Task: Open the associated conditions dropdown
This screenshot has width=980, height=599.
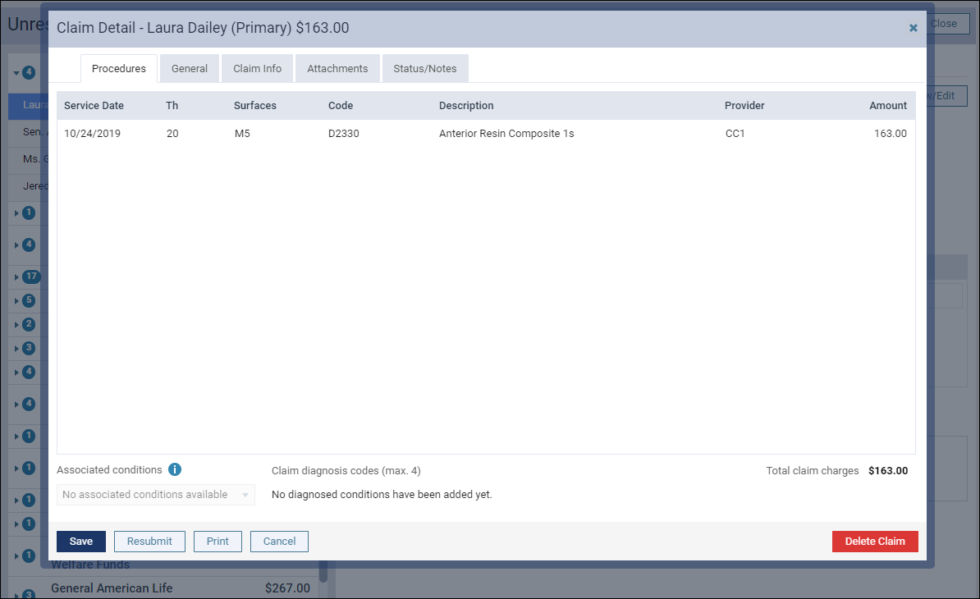Action: coord(155,495)
